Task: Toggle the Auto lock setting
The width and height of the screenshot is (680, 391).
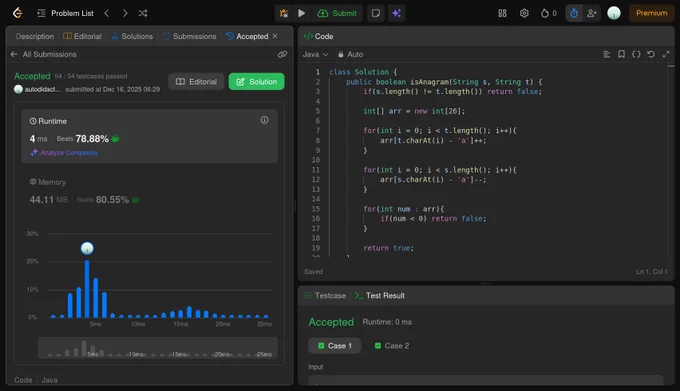Action: 350,54
